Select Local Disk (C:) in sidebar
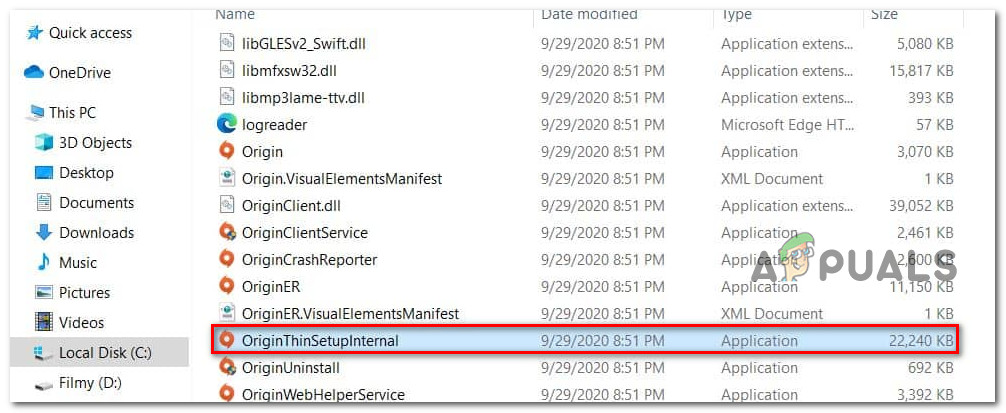 click(103, 353)
